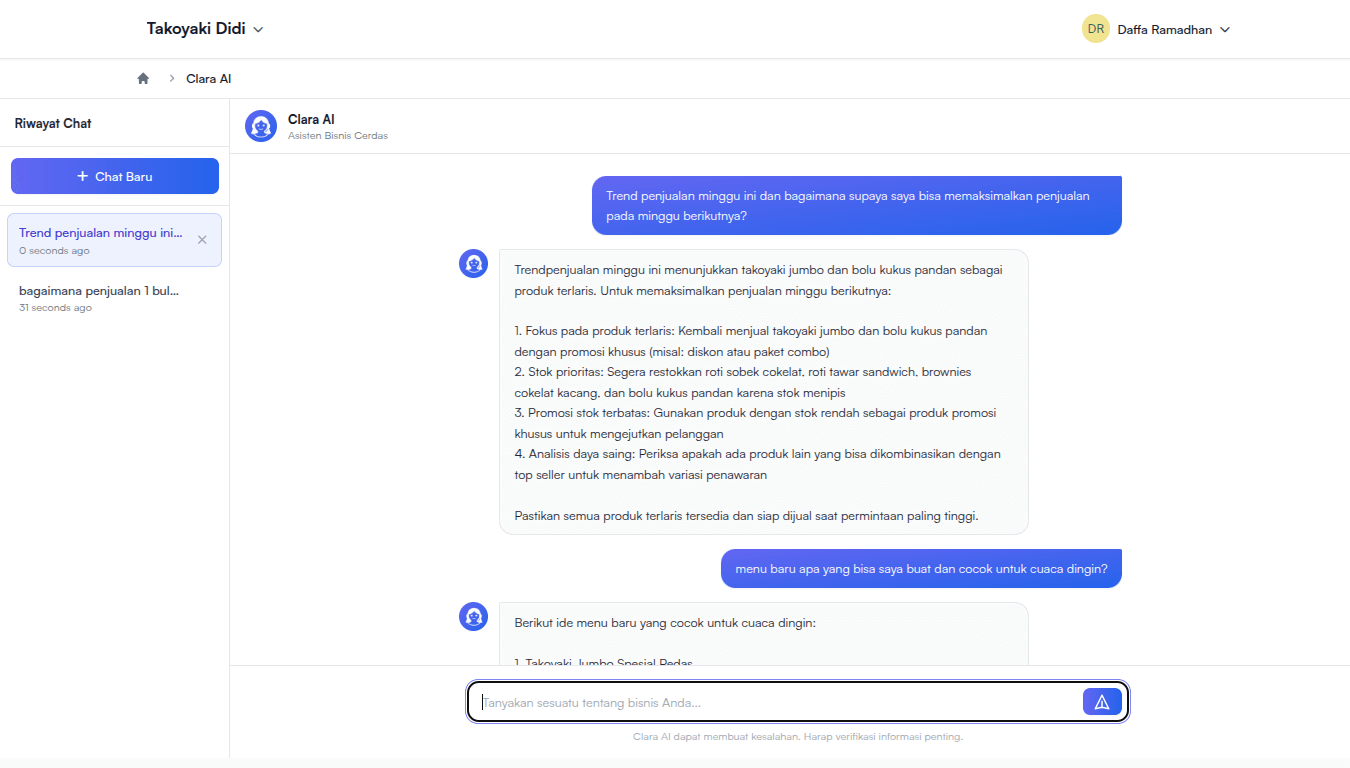
Task: Click the '0 seconds ago' timestamp
Action: pos(54,251)
